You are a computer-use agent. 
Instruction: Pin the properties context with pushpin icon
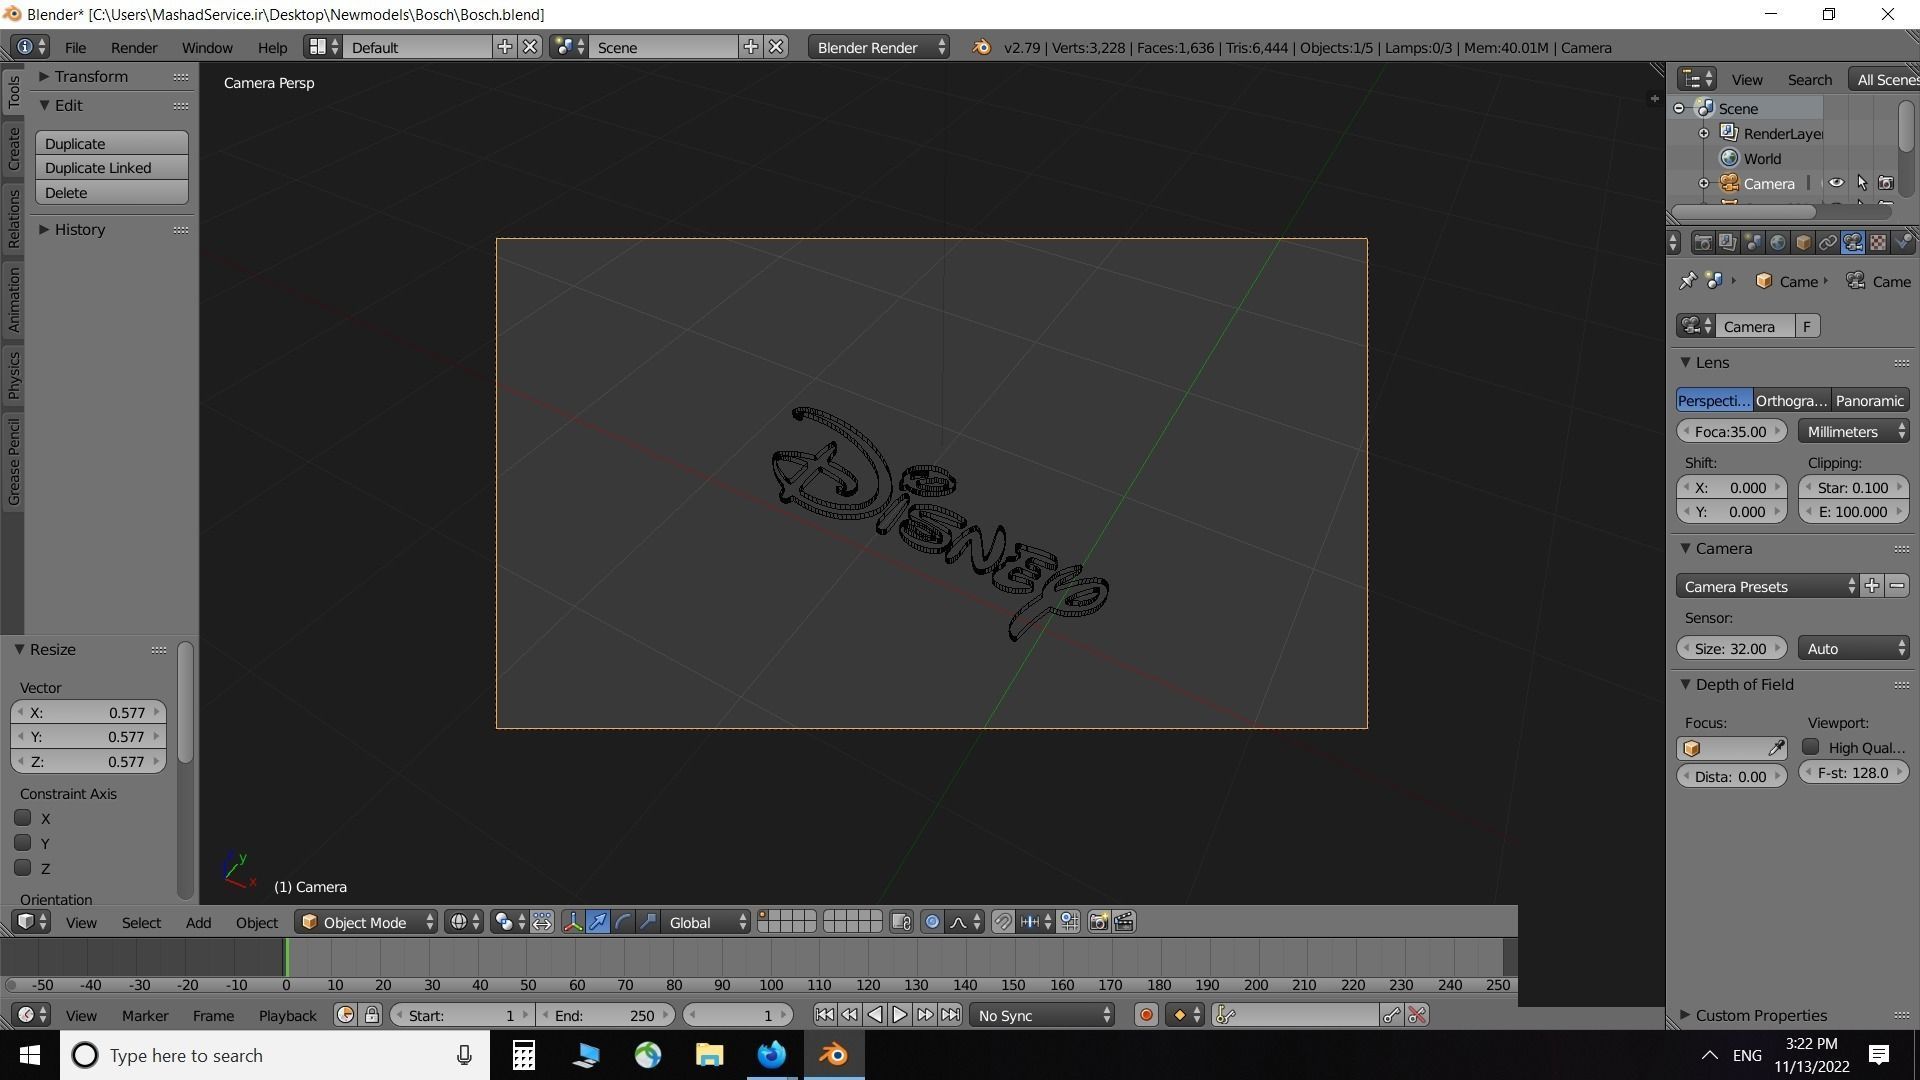click(x=1688, y=281)
